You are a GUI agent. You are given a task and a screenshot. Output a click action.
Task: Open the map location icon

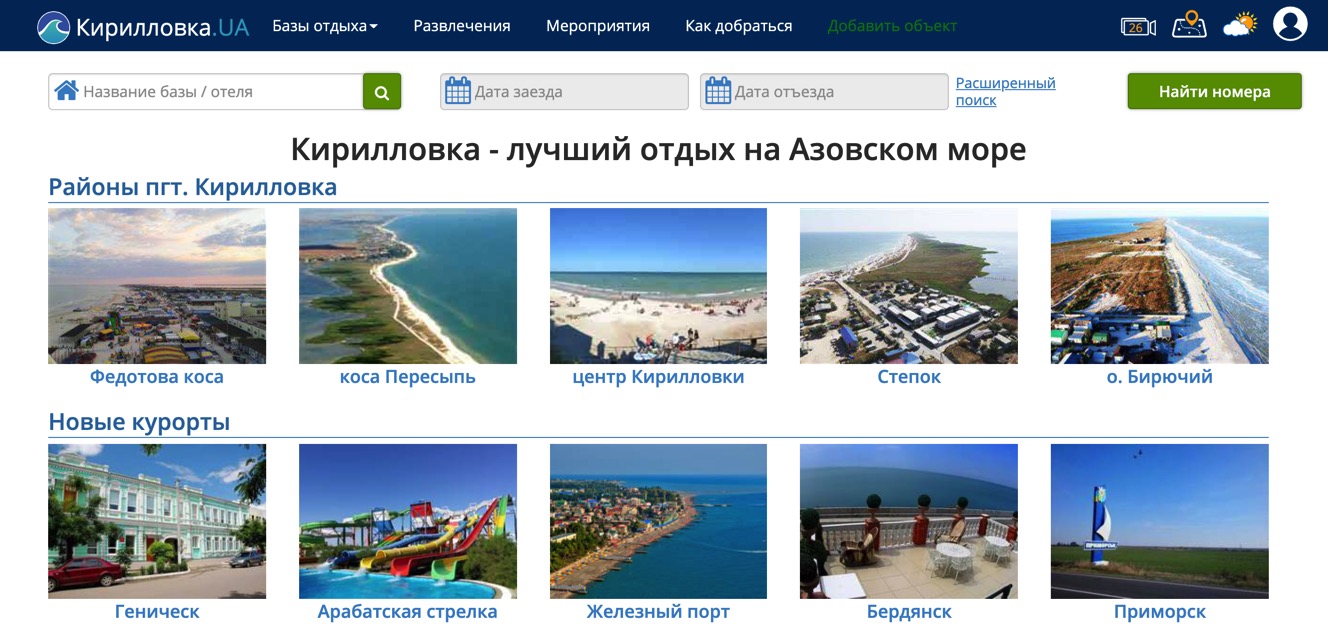coord(1189,24)
